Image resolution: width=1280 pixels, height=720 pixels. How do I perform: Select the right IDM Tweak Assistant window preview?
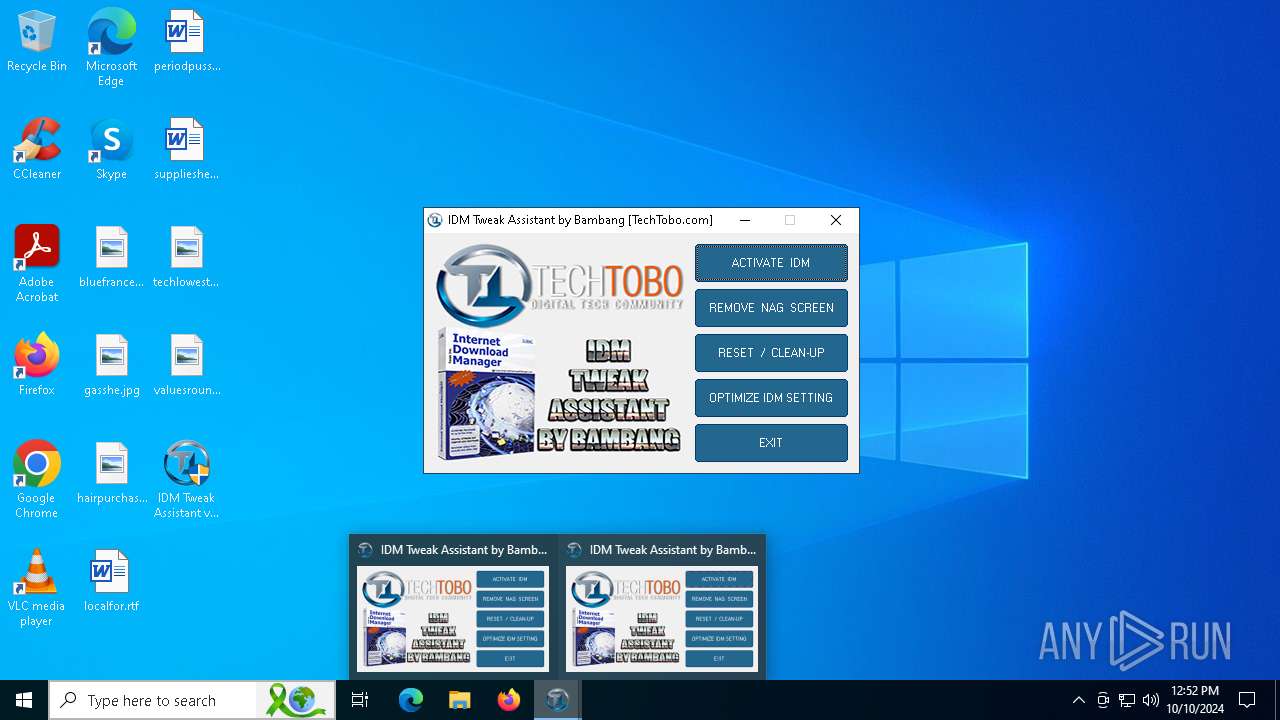tap(662, 607)
